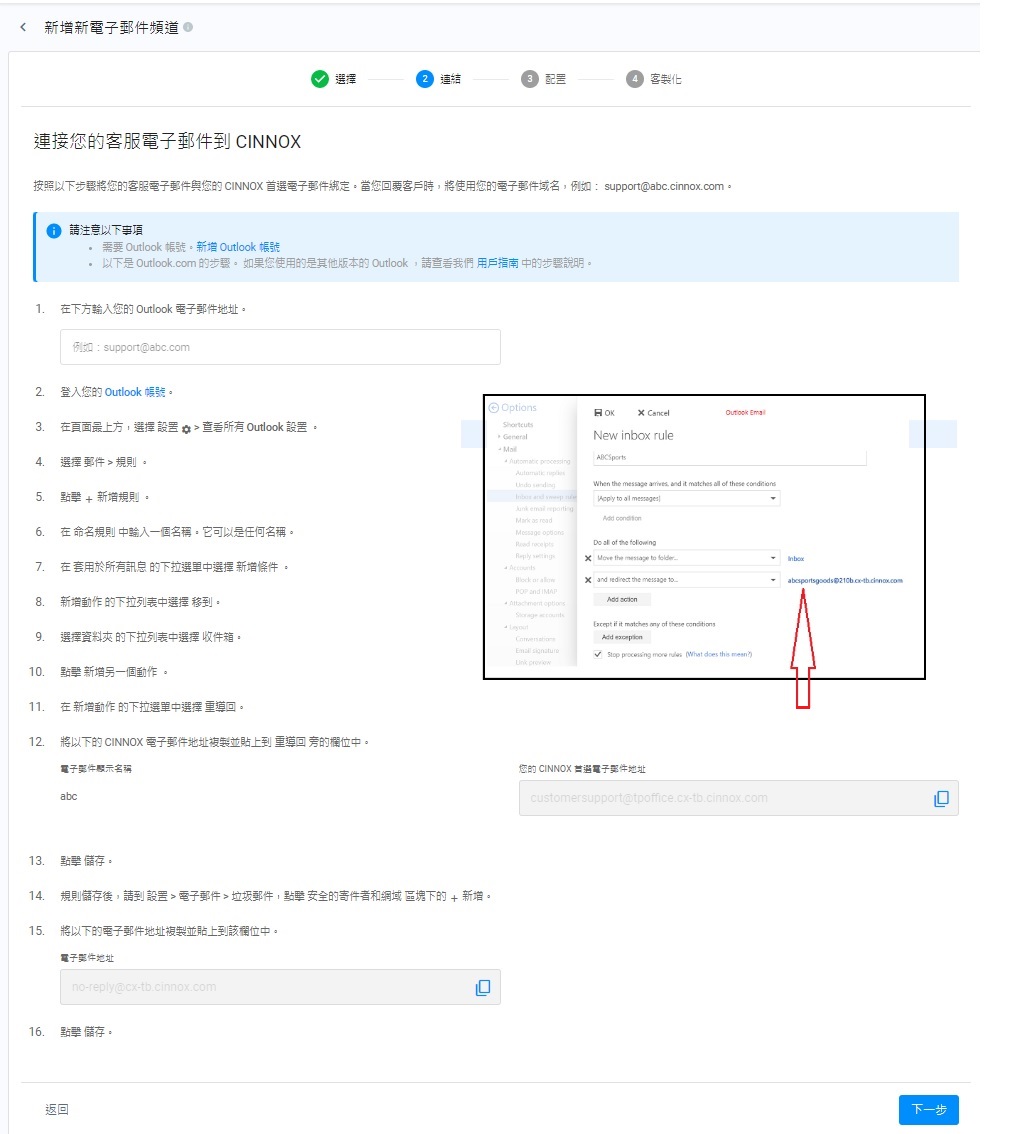1010x1134 pixels.
Task: Click the display name value abc
Action: click(x=69, y=796)
